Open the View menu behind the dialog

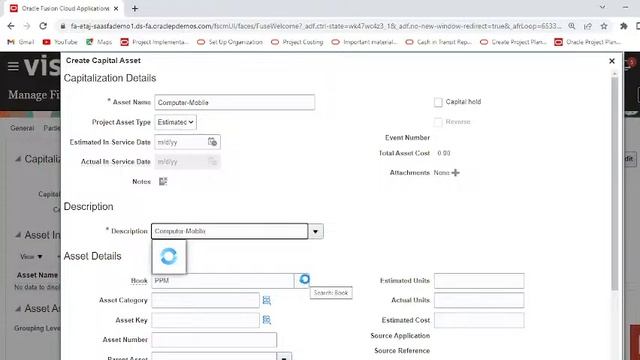tap(31, 257)
